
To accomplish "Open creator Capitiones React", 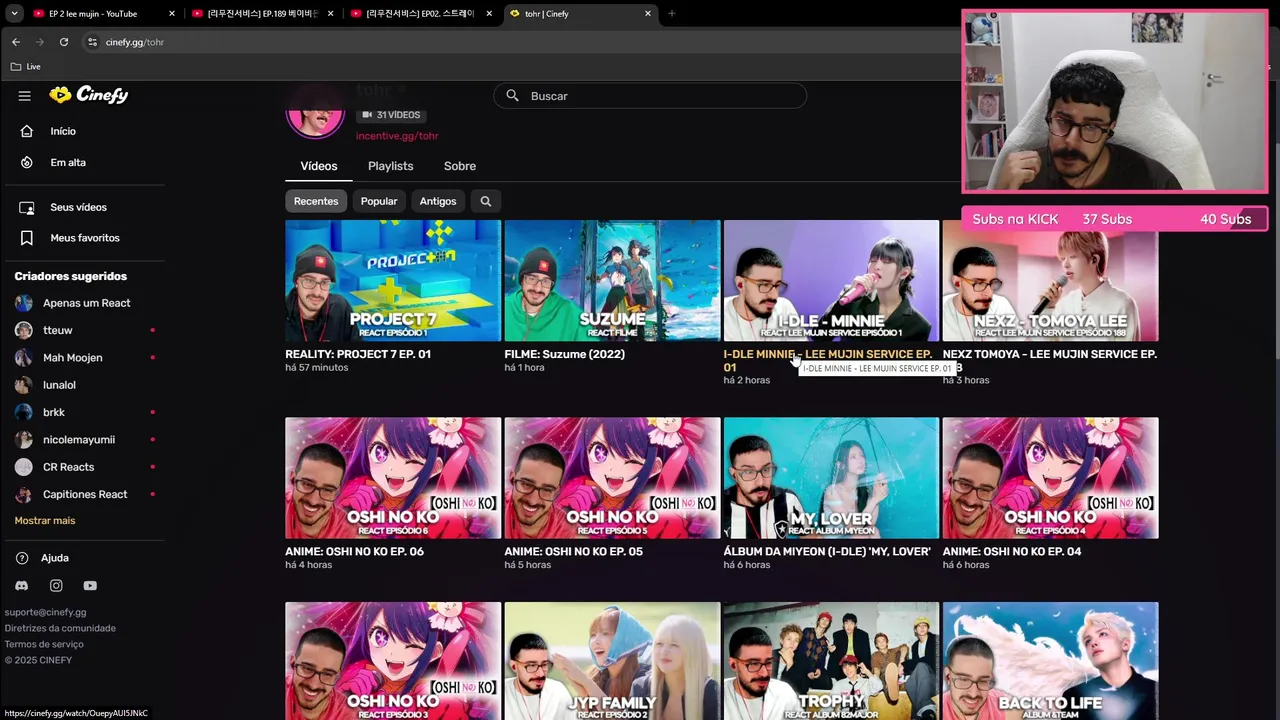I will pos(86,494).
